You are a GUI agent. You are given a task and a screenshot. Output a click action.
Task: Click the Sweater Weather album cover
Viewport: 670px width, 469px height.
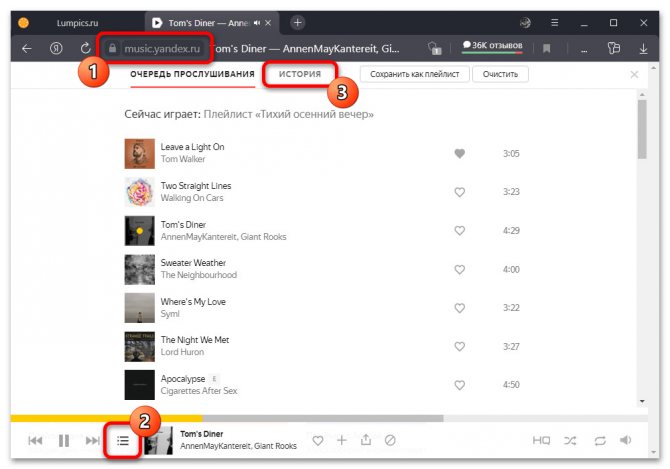pos(140,270)
